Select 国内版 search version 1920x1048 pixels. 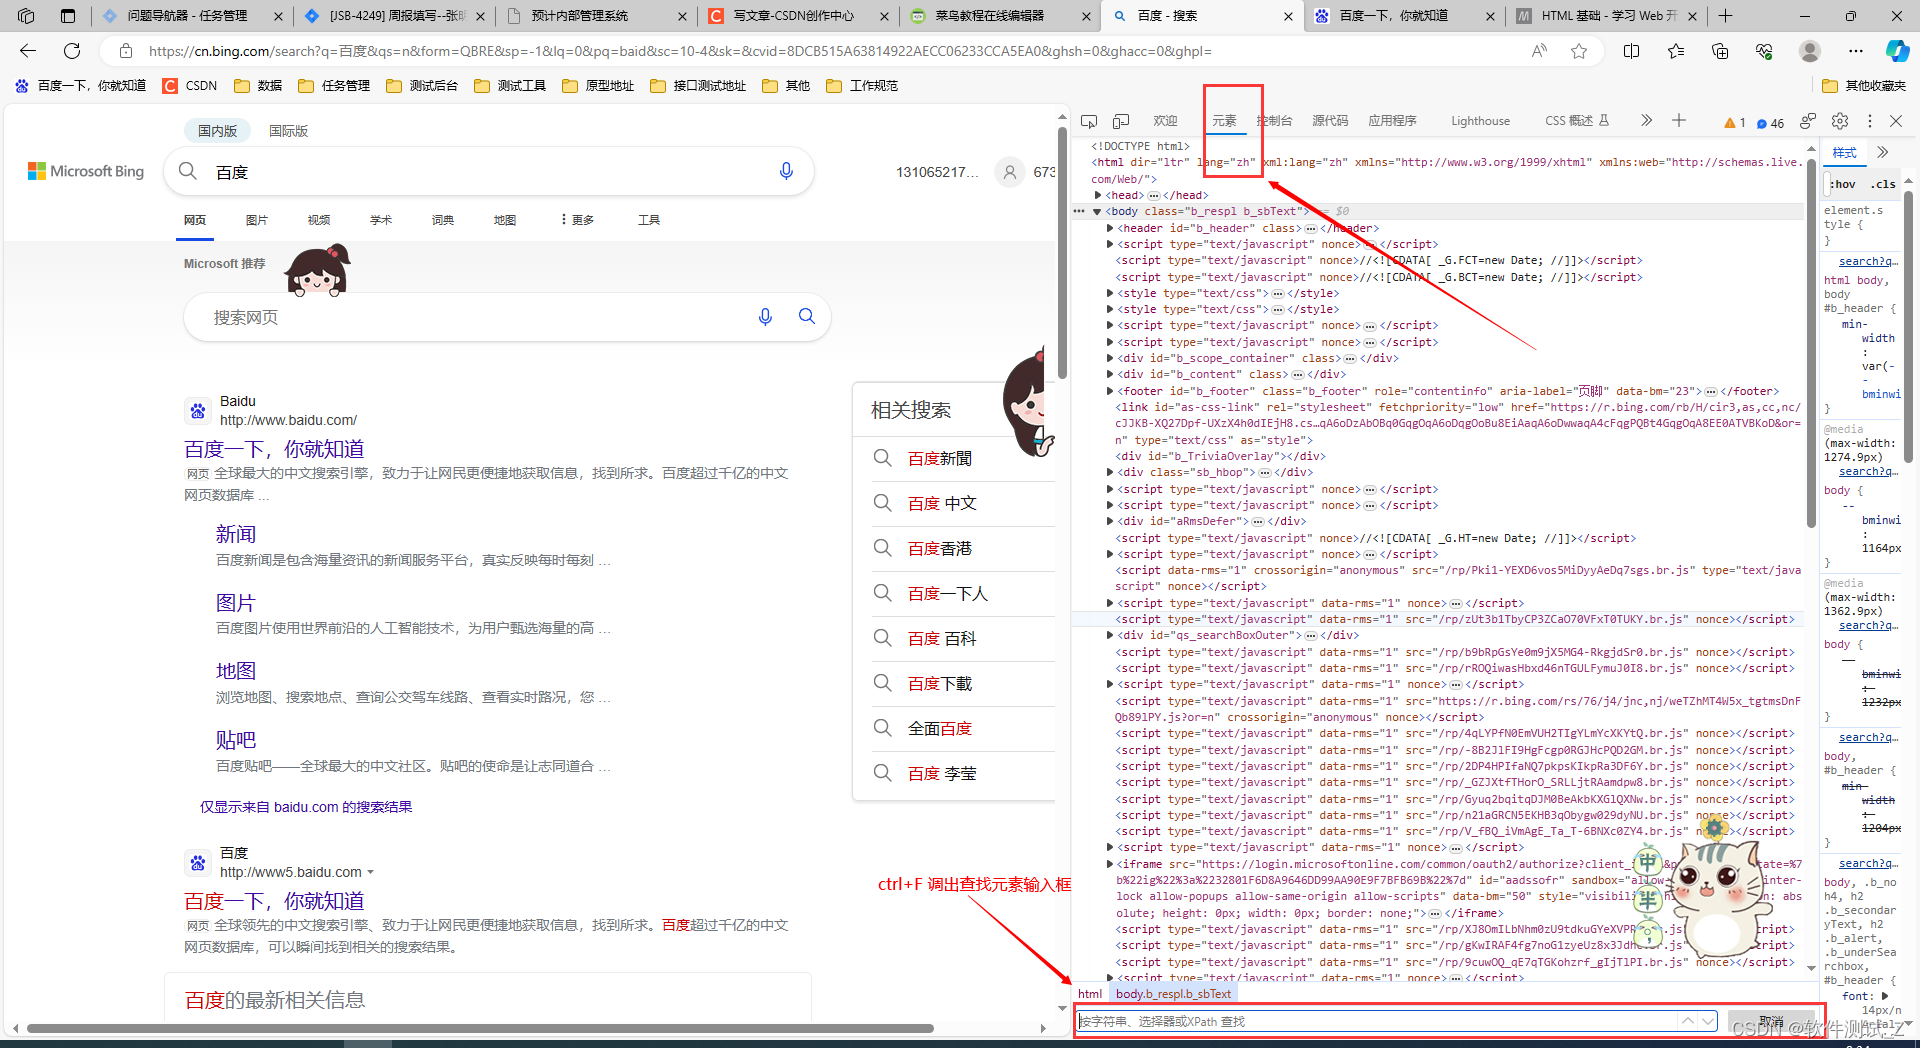pos(217,131)
